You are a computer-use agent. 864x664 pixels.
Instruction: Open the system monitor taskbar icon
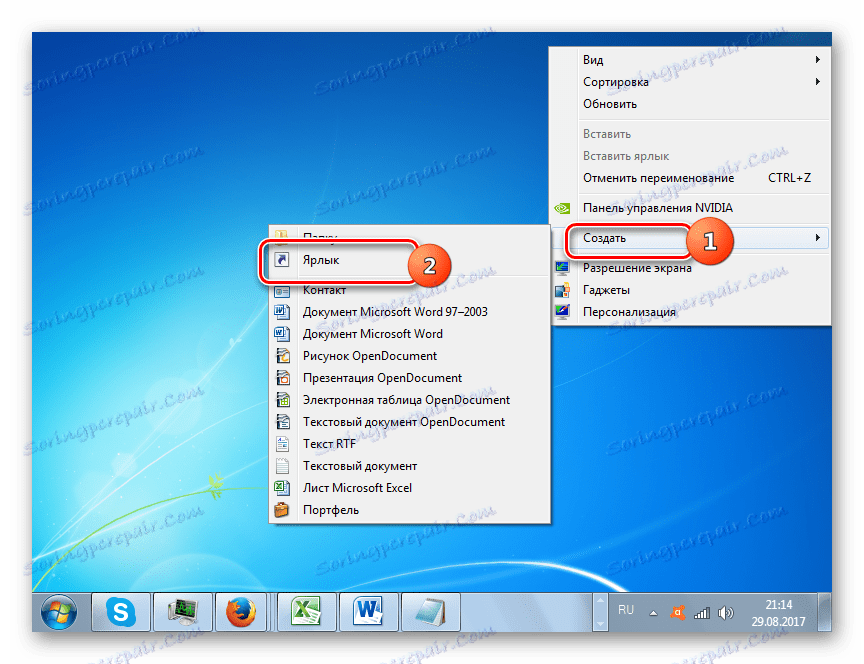pos(182,612)
